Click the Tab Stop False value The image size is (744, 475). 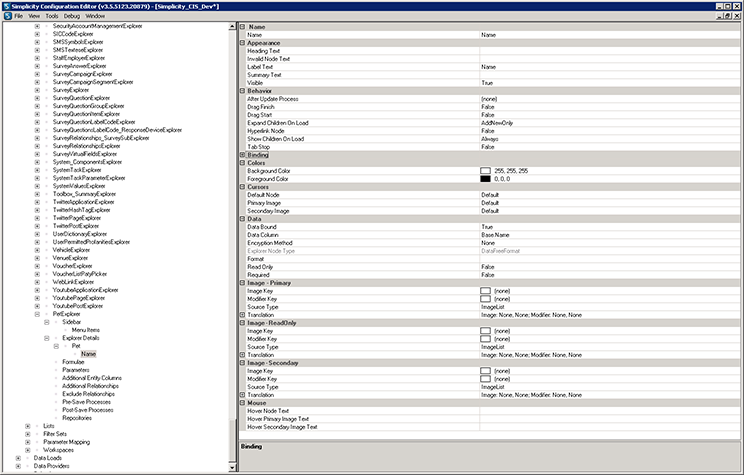(x=610, y=147)
